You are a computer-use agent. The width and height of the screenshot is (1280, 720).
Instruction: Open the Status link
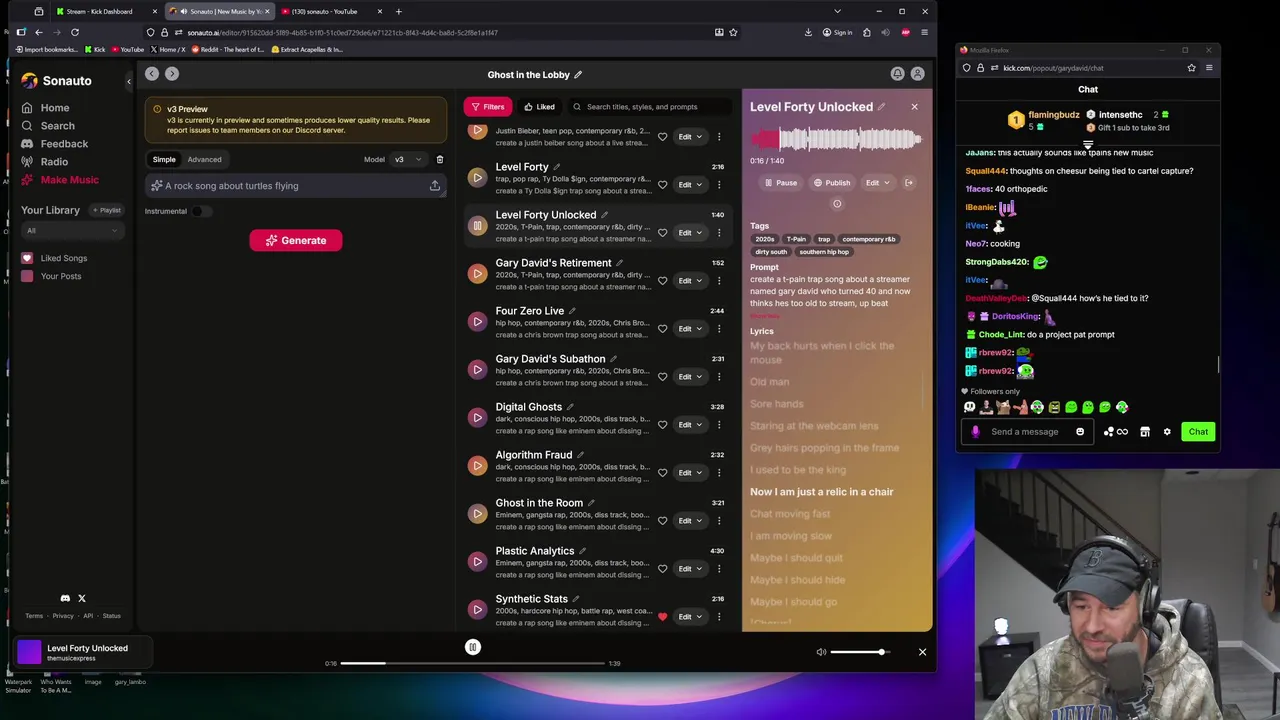111,616
